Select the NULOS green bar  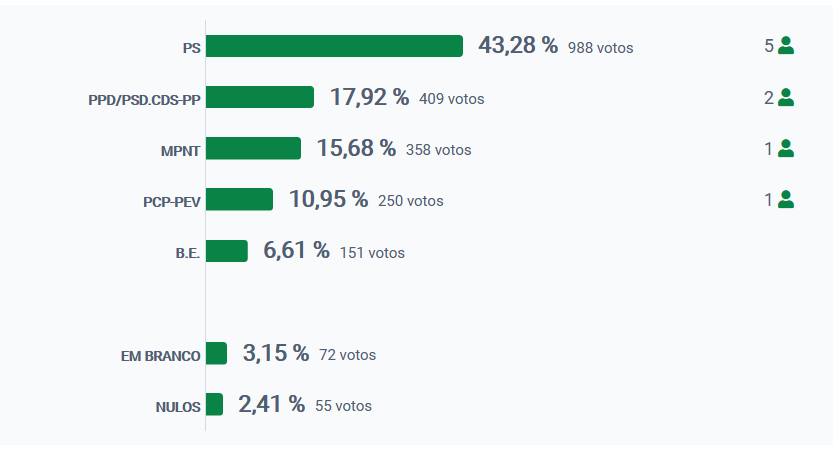point(214,404)
